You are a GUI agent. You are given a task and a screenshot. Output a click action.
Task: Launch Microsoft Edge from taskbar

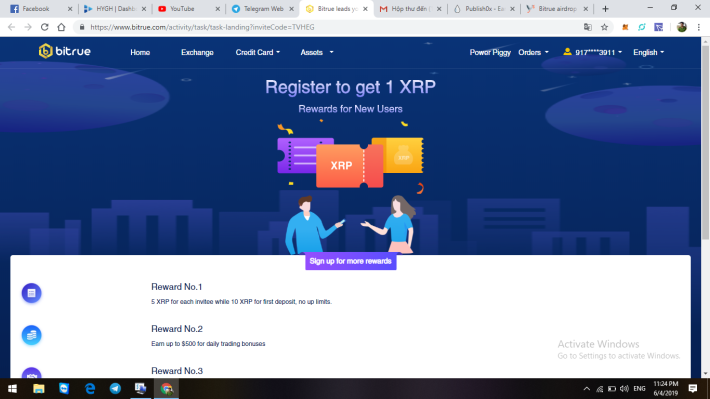pos(90,389)
